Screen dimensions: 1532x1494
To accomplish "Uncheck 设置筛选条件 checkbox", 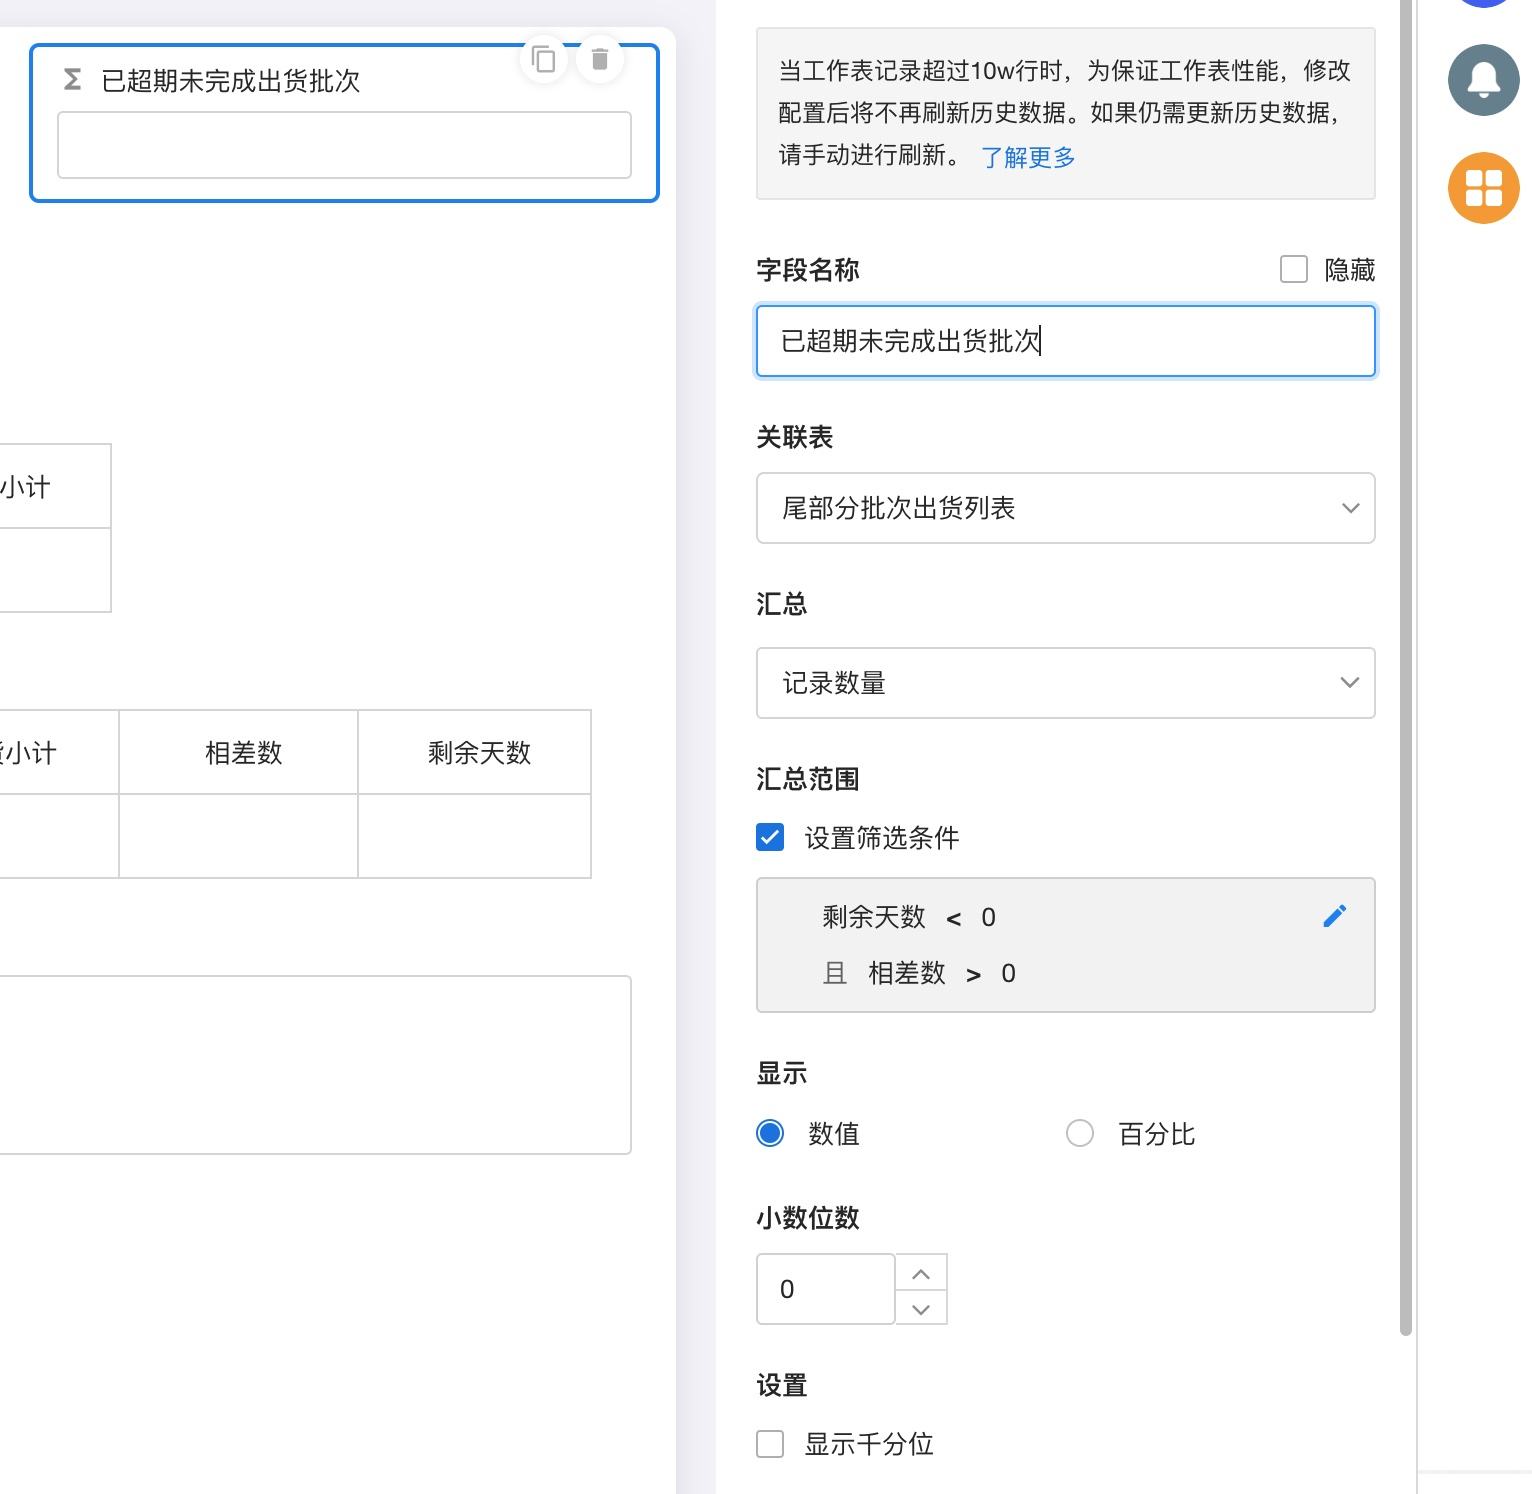I will [770, 837].
